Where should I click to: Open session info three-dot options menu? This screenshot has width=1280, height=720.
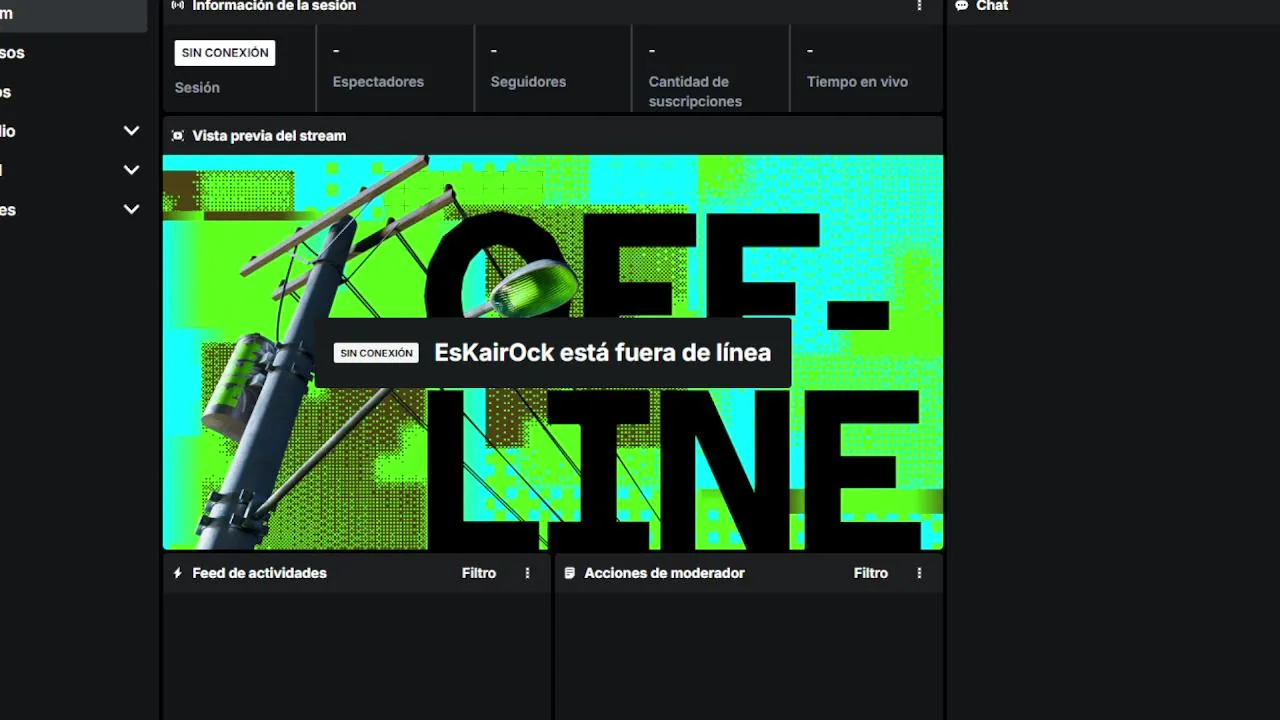coord(919,6)
